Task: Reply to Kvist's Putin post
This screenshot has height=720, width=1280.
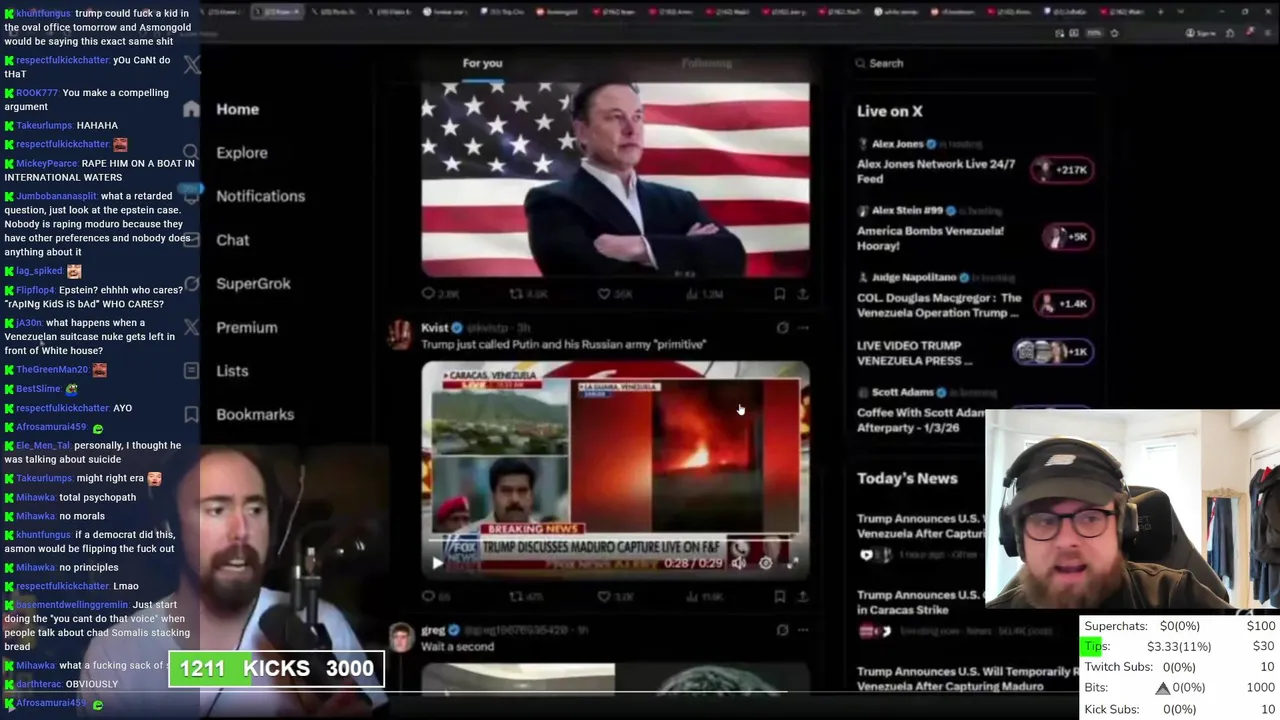Action: point(435,597)
